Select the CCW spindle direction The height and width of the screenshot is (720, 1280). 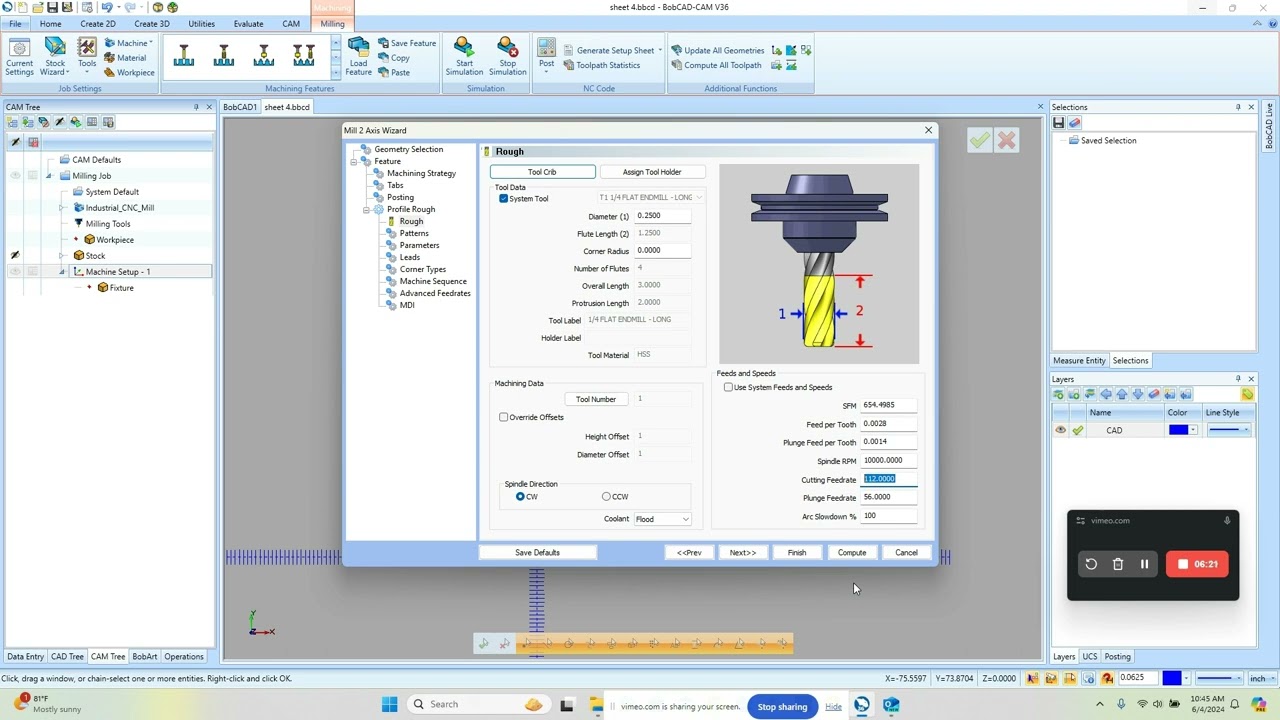[x=606, y=496]
